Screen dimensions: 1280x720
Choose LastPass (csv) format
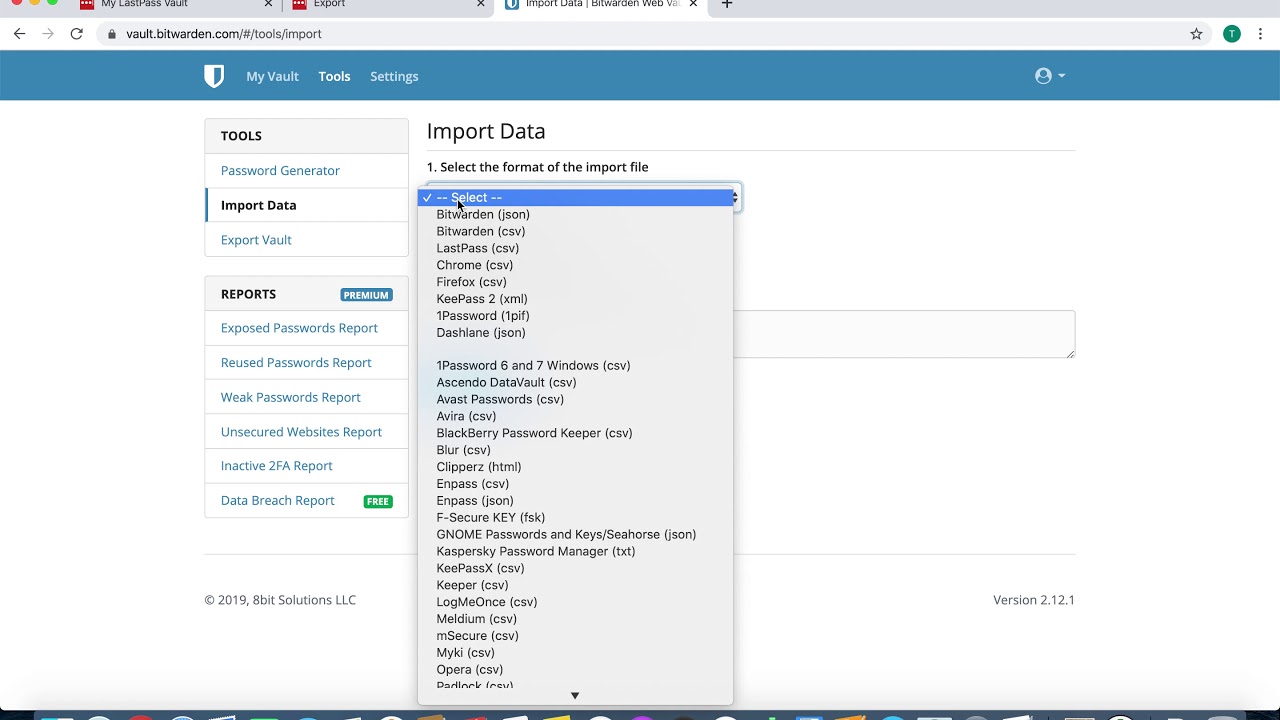[575, 248]
